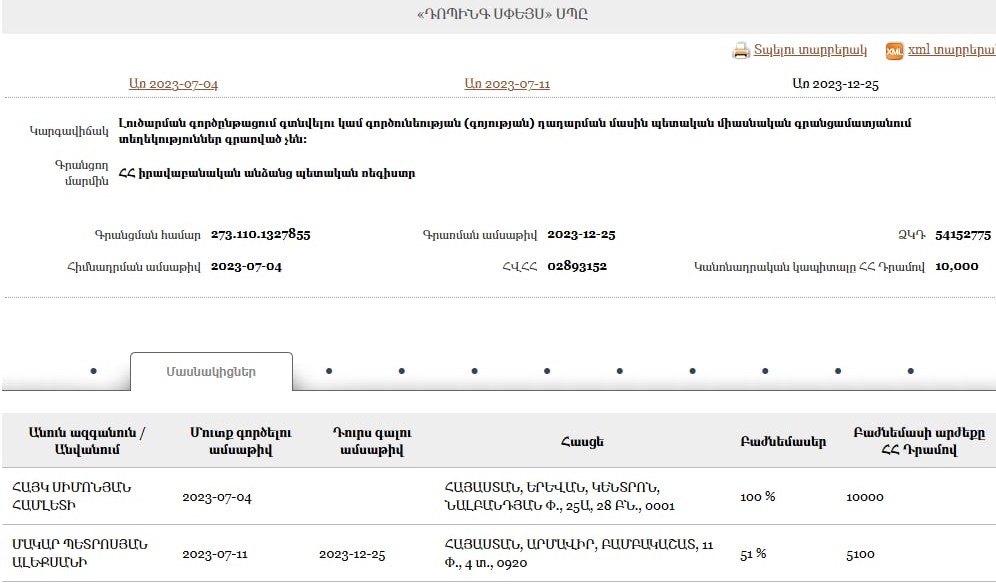Click the 51 % share value
This screenshot has height=585, width=996.
point(753,554)
